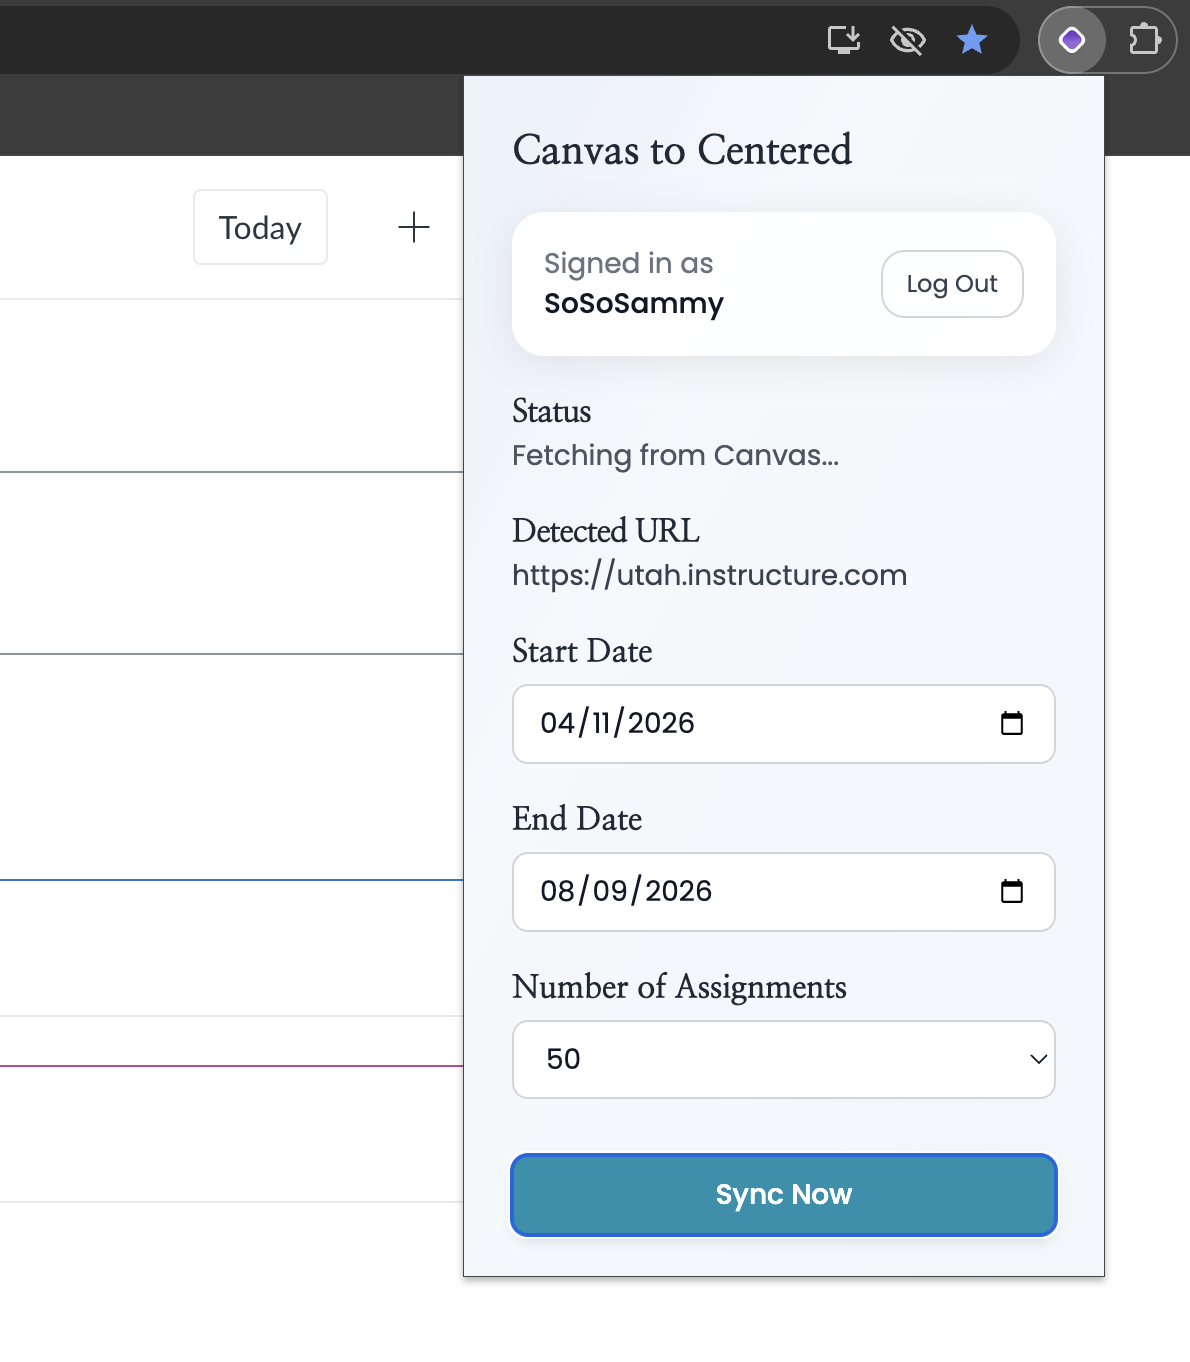Screen dimensions: 1190x1362
Task: Start syncing with Sync Now button
Action: pos(784,1195)
